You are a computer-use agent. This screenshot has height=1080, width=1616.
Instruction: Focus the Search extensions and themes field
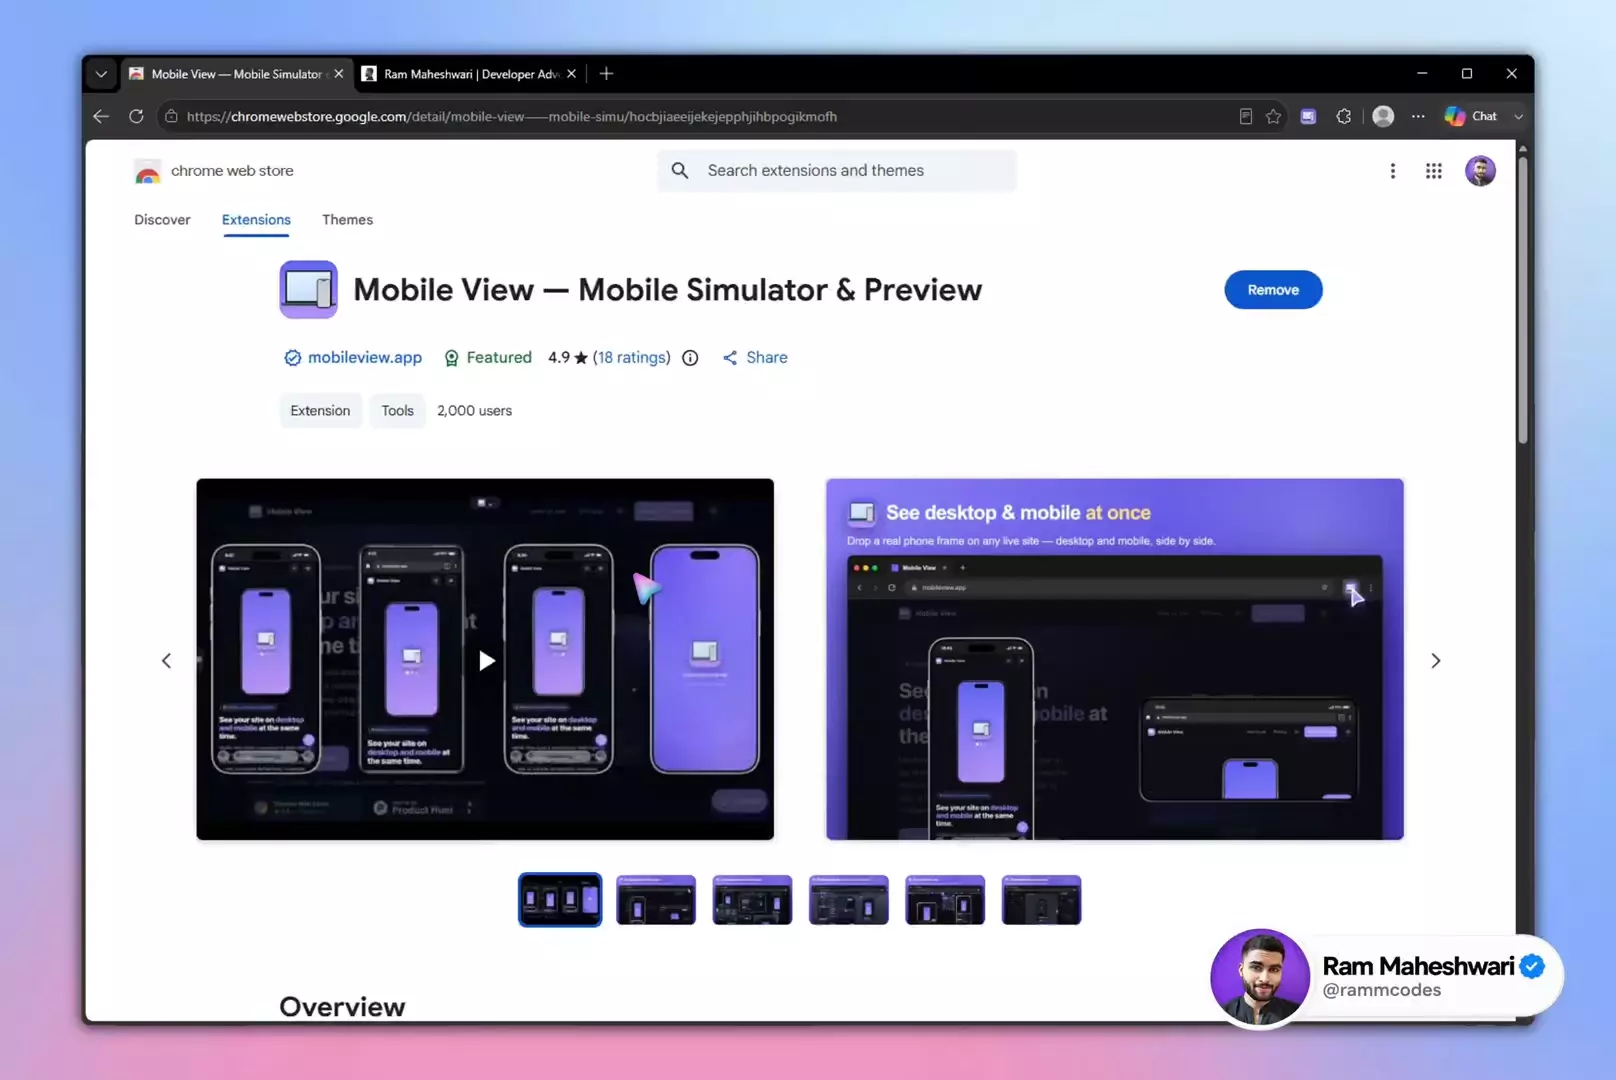pyautogui.click(x=837, y=171)
